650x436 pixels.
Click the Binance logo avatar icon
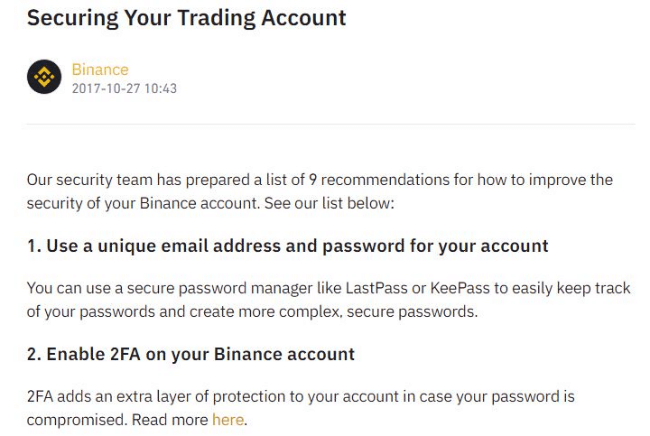pos(44,77)
